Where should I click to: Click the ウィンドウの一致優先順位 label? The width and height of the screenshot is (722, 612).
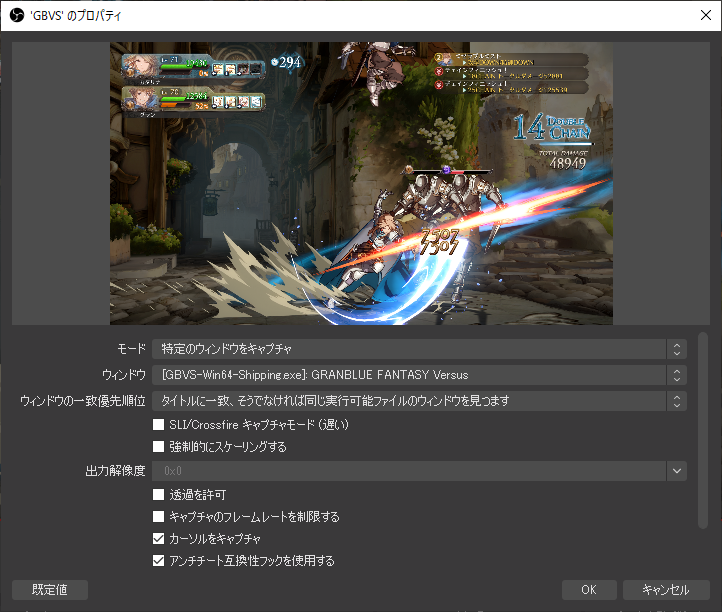83,401
